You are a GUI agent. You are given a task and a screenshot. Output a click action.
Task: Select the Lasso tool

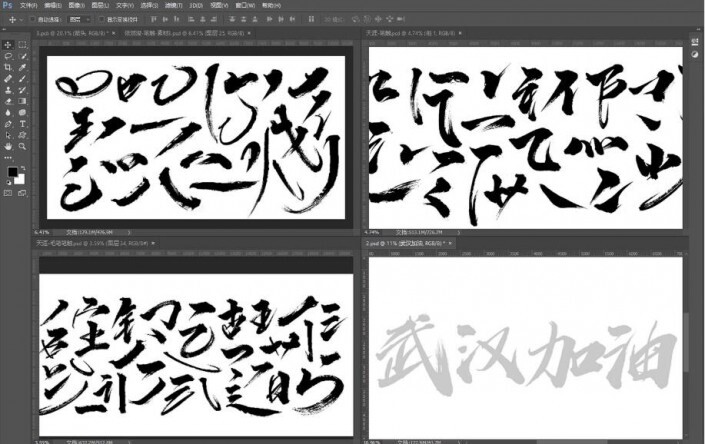[8, 56]
